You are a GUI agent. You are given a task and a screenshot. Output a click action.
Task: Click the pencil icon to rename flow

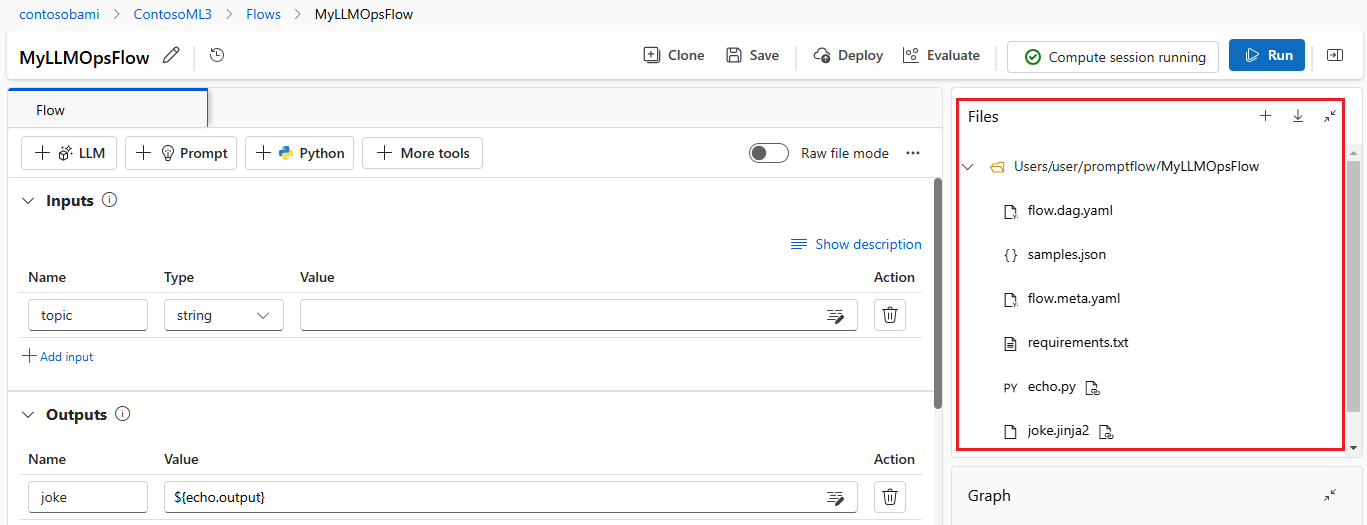171,56
